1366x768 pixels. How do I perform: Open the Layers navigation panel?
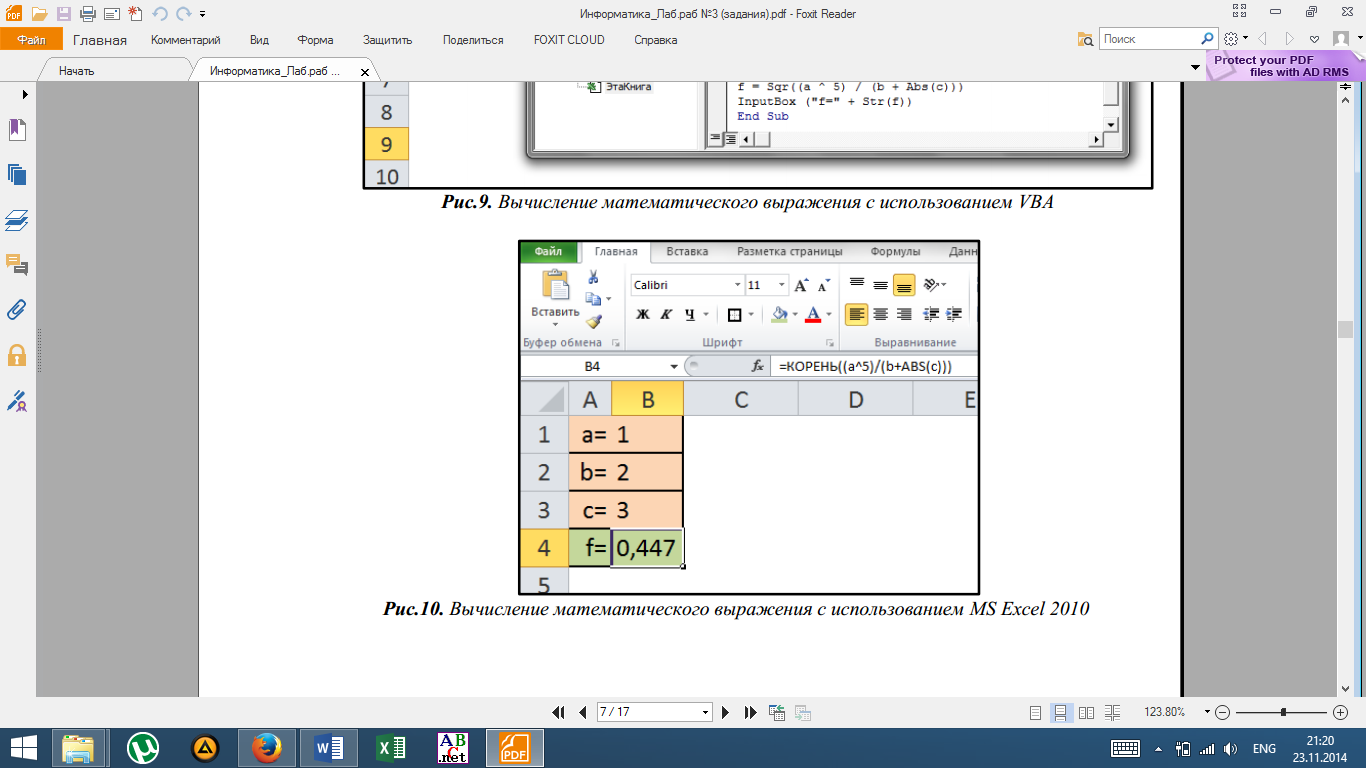[17, 220]
